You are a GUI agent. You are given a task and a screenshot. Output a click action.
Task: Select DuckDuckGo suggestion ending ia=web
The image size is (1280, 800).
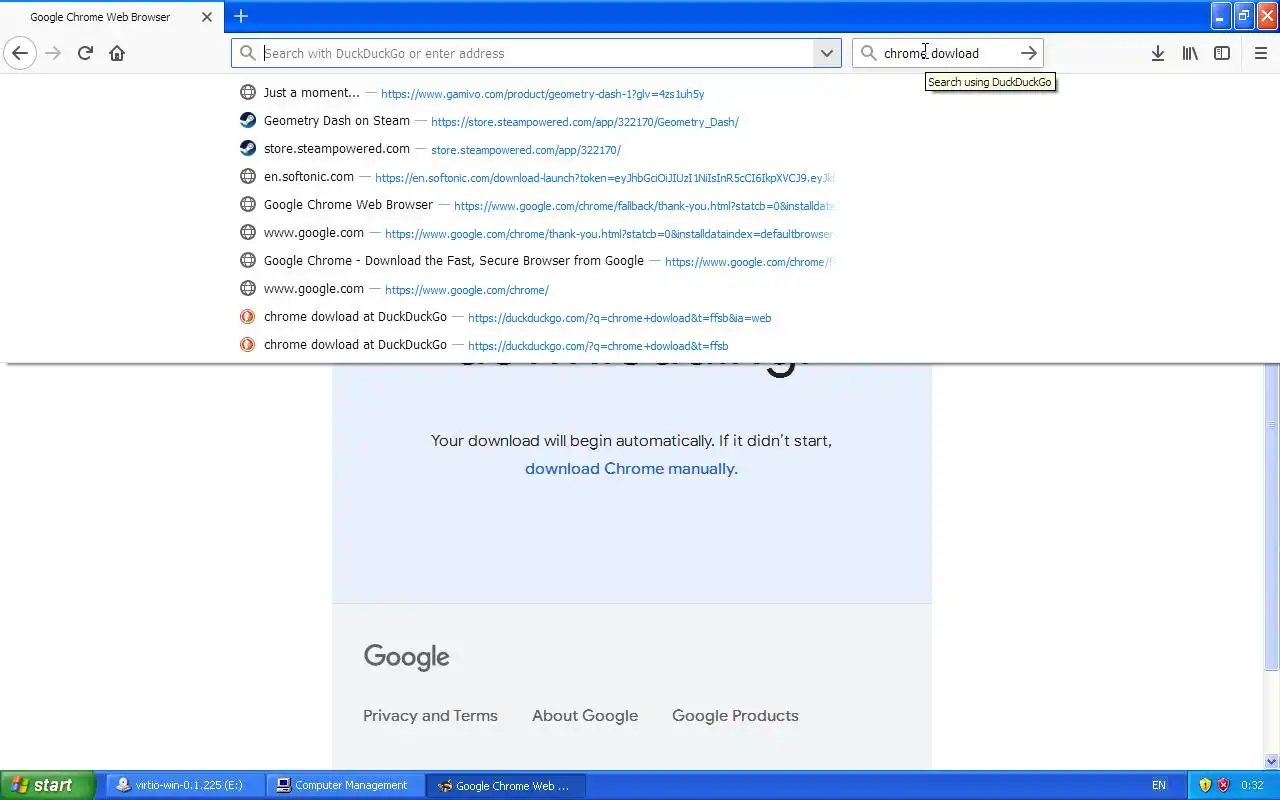pyautogui.click(x=537, y=317)
